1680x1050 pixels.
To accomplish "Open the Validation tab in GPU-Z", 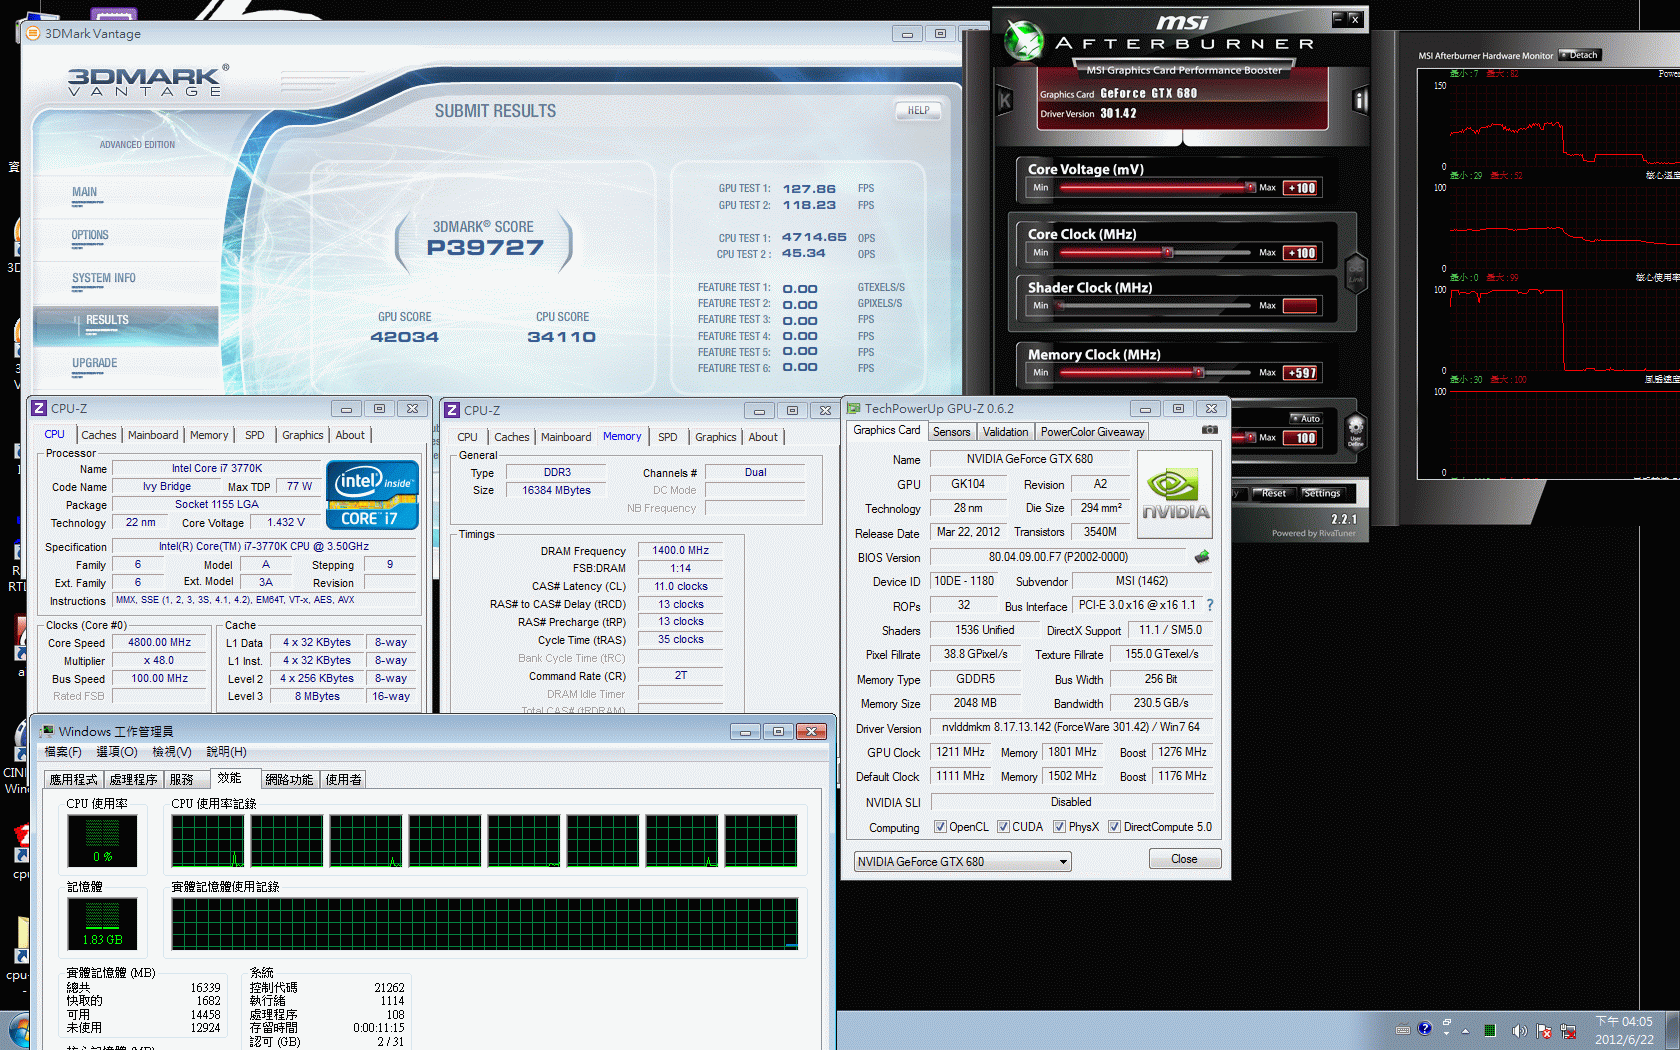I will pyautogui.click(x=1005, y=432).
